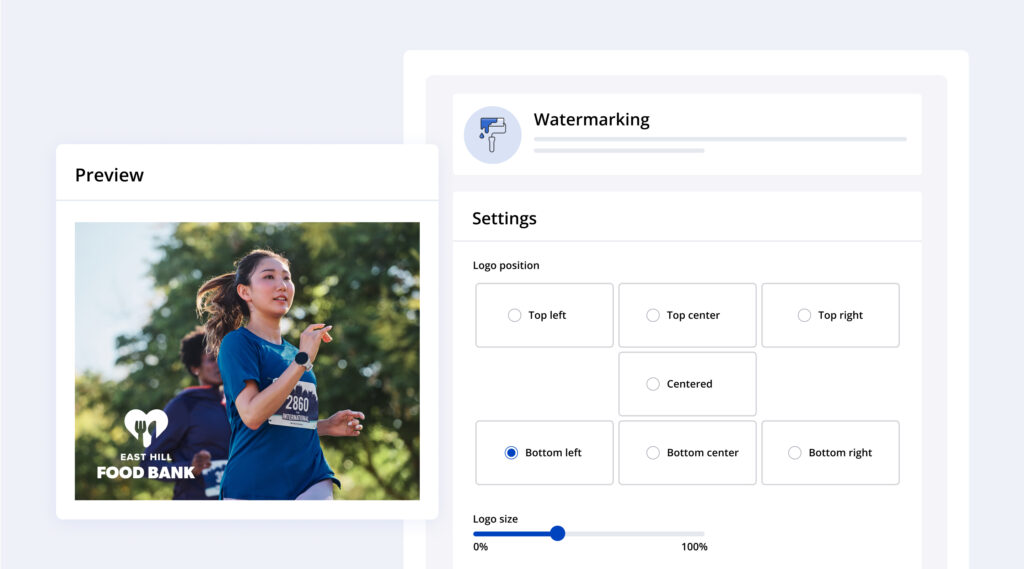Click the Preview panel heading
The width and height of the screenshot is (1024, 569).
click(x=109, y=175)
